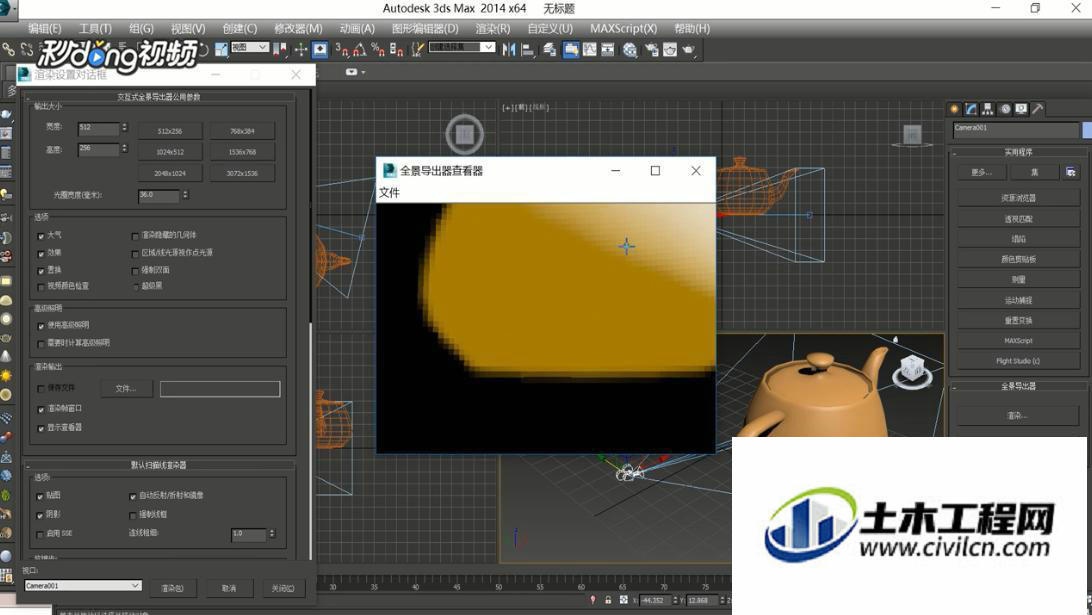Screen dimensions: 1092x615
Task: Open the Rendered Frame Window icon
Action: (670, 49)
